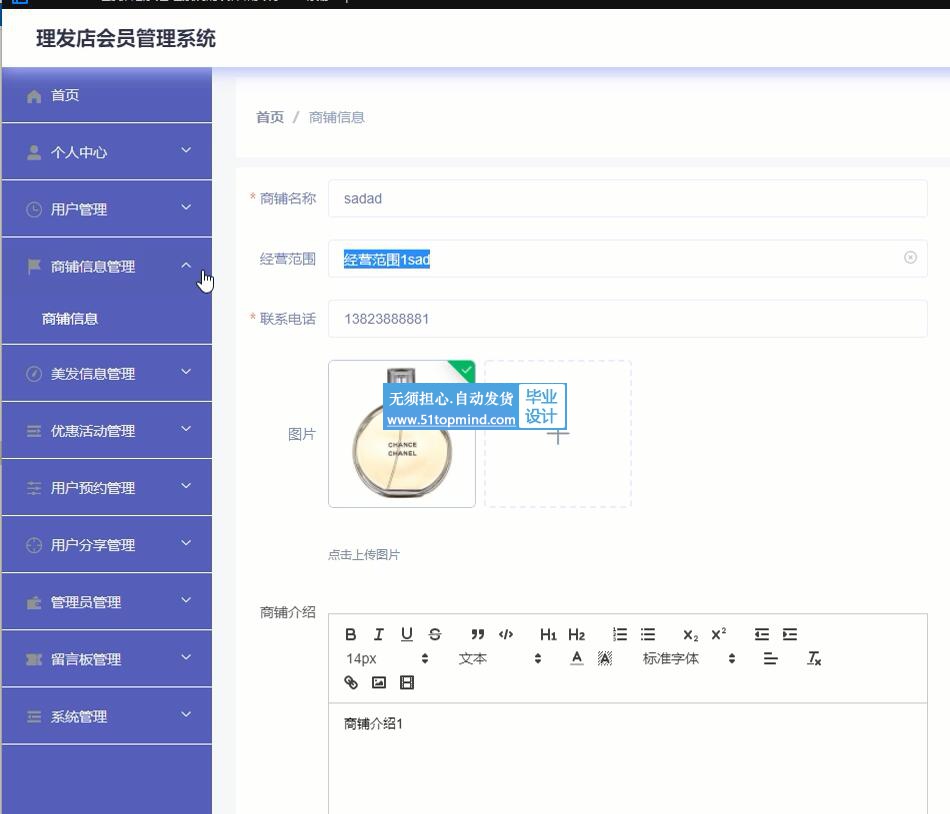
Task: Toggle subscript formatting
Action: 691,634
